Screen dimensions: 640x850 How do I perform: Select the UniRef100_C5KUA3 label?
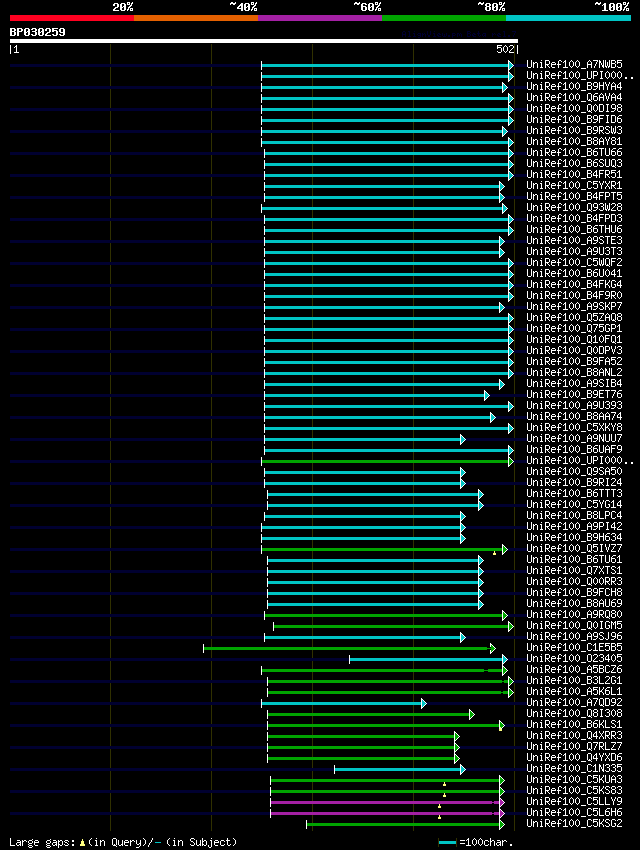coord(574,779)
